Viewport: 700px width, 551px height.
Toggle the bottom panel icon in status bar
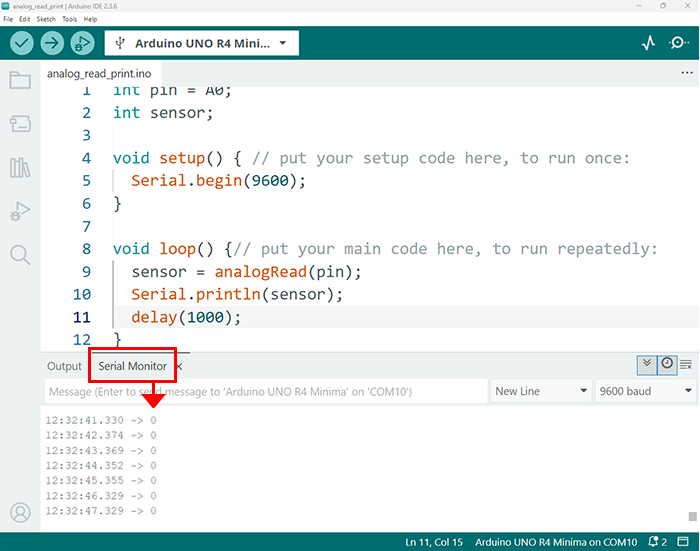[683, 542]
